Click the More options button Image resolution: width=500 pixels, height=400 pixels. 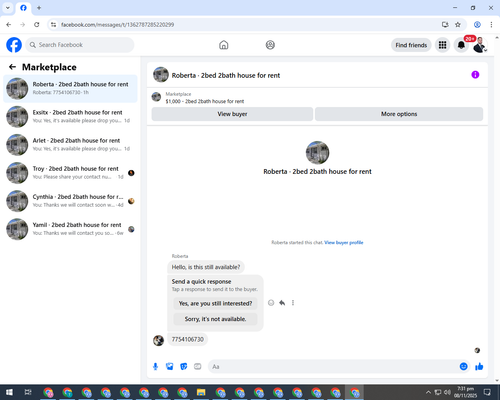(x=399, y=114)
